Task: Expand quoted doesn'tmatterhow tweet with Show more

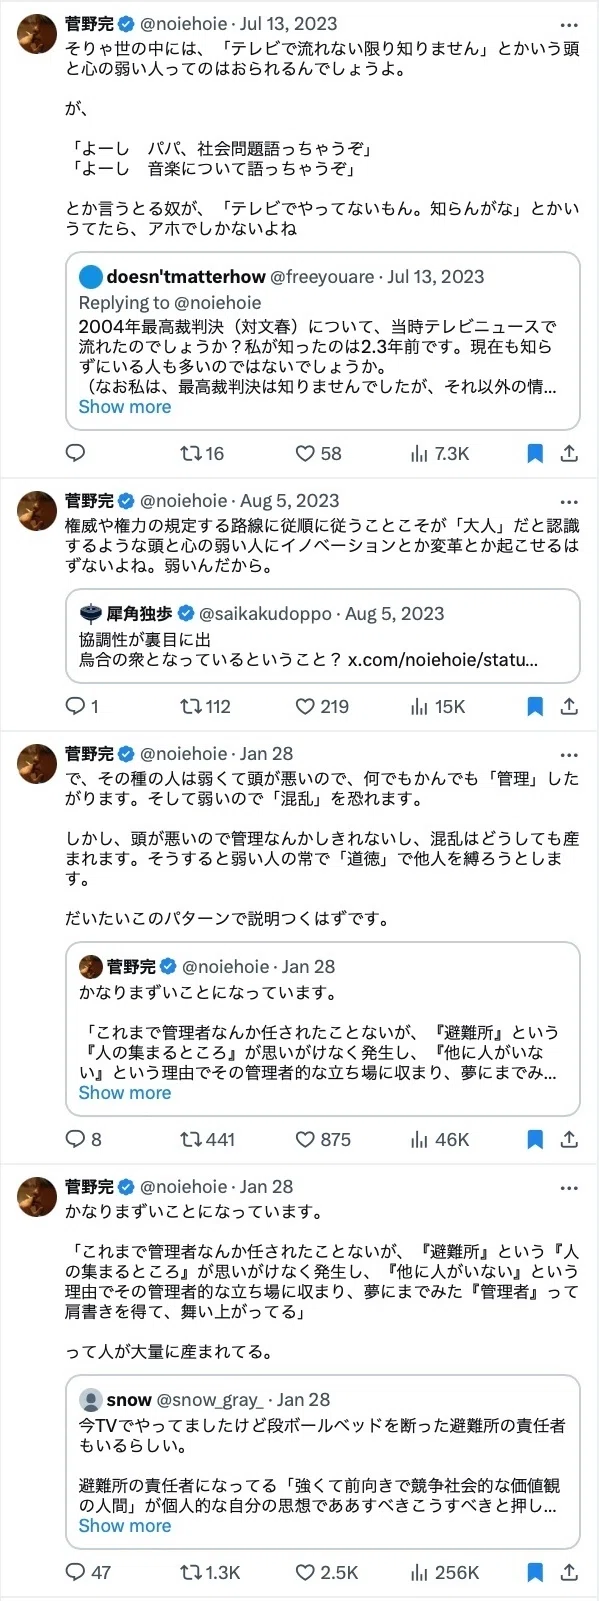Action: tap(125, 407)
